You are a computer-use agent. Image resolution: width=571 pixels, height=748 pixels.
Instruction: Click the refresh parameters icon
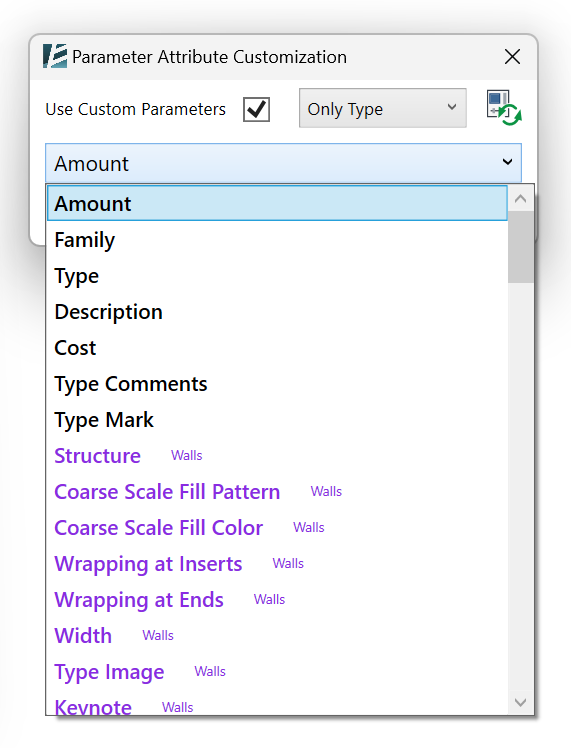click(504, 108)
